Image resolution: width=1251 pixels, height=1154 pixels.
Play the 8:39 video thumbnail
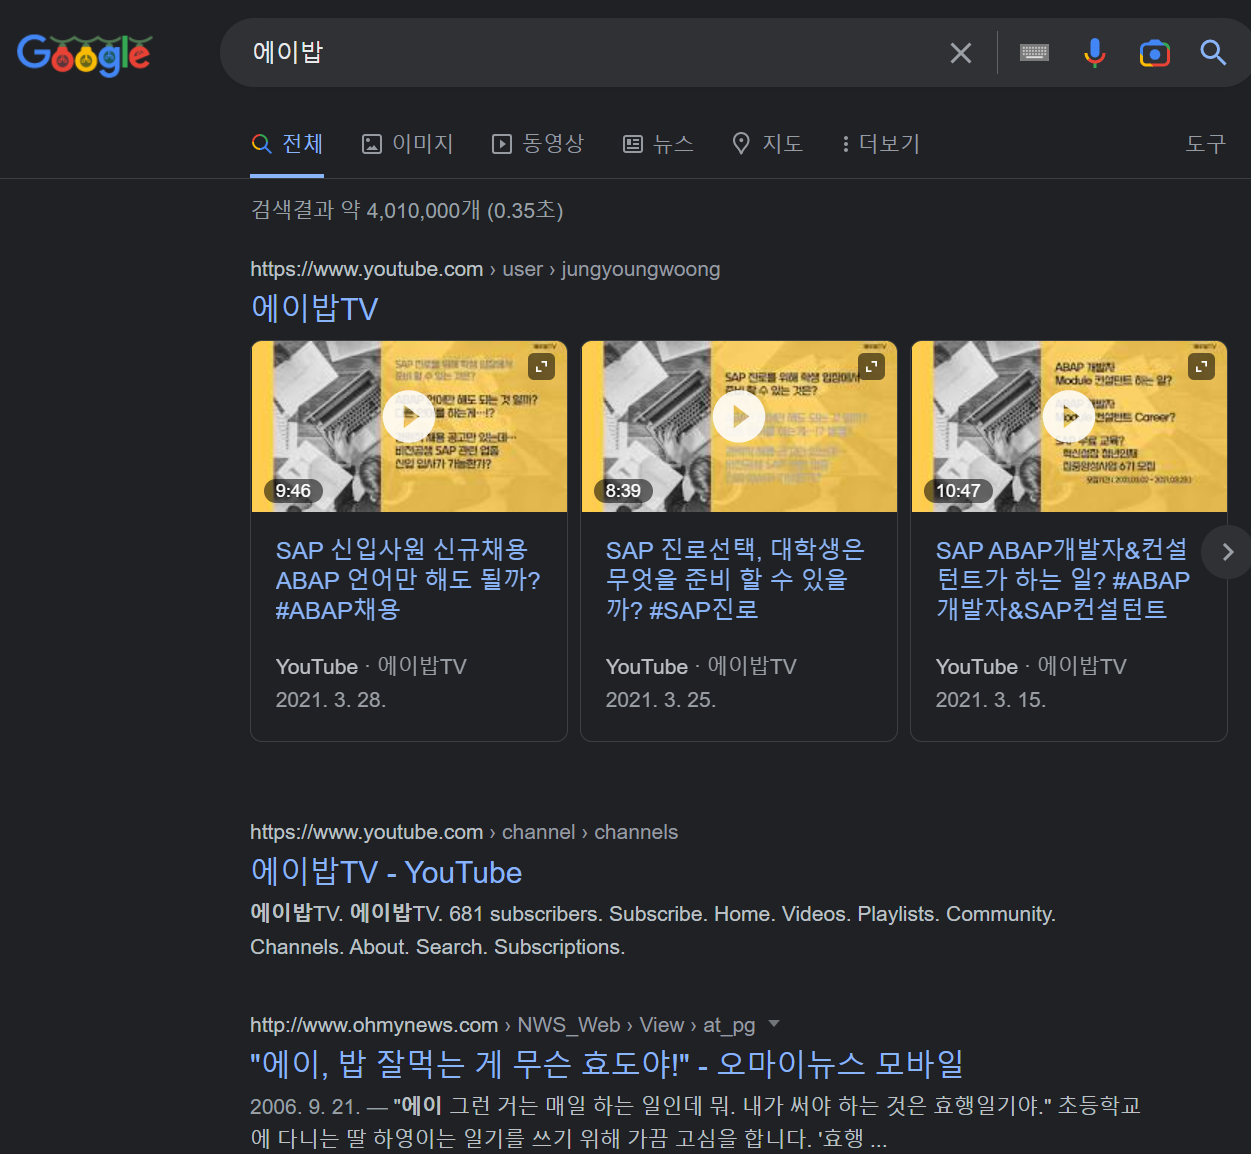(739, 427)
